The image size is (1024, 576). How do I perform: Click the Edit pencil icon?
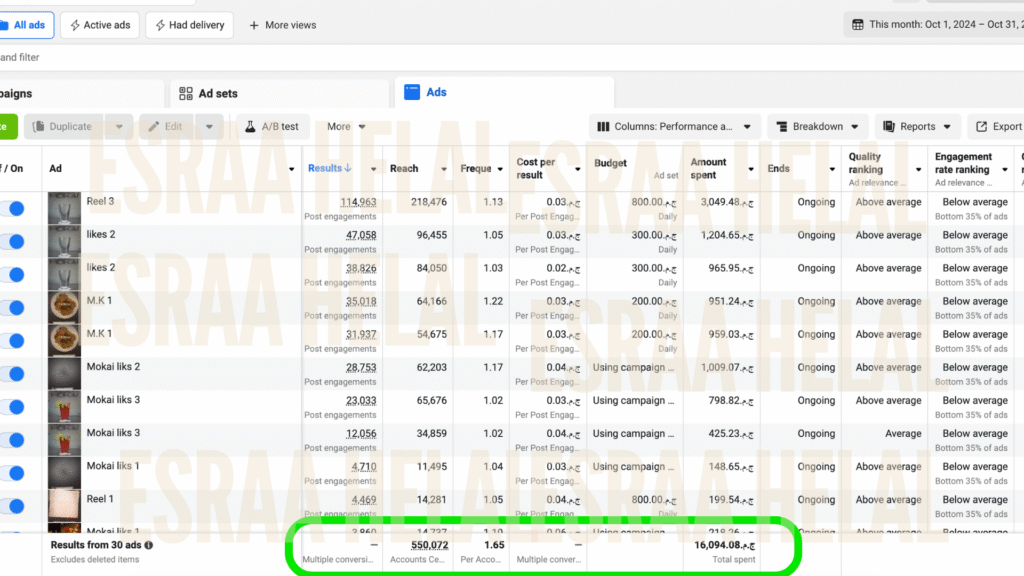point(153,127)
